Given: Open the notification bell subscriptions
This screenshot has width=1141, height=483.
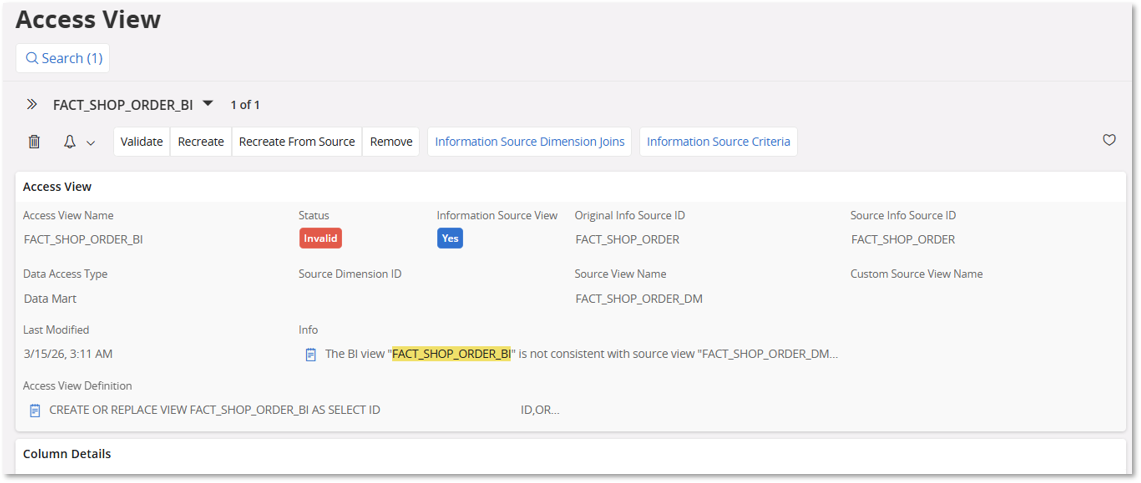Looking at the screenshot, I should [x=70, y=142].
